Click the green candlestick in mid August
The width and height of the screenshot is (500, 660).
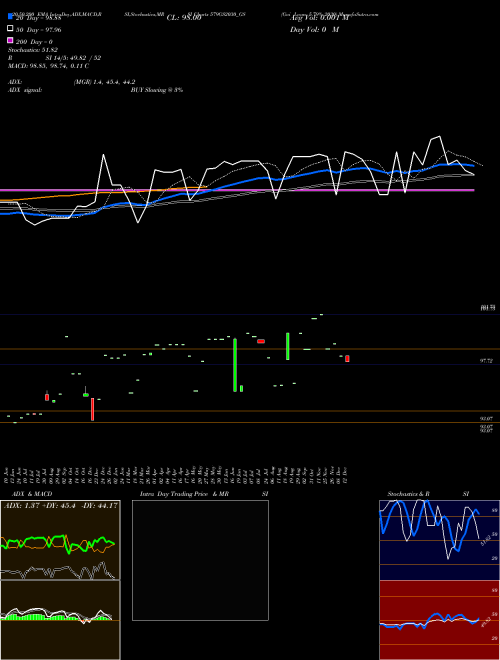point(287,346)
